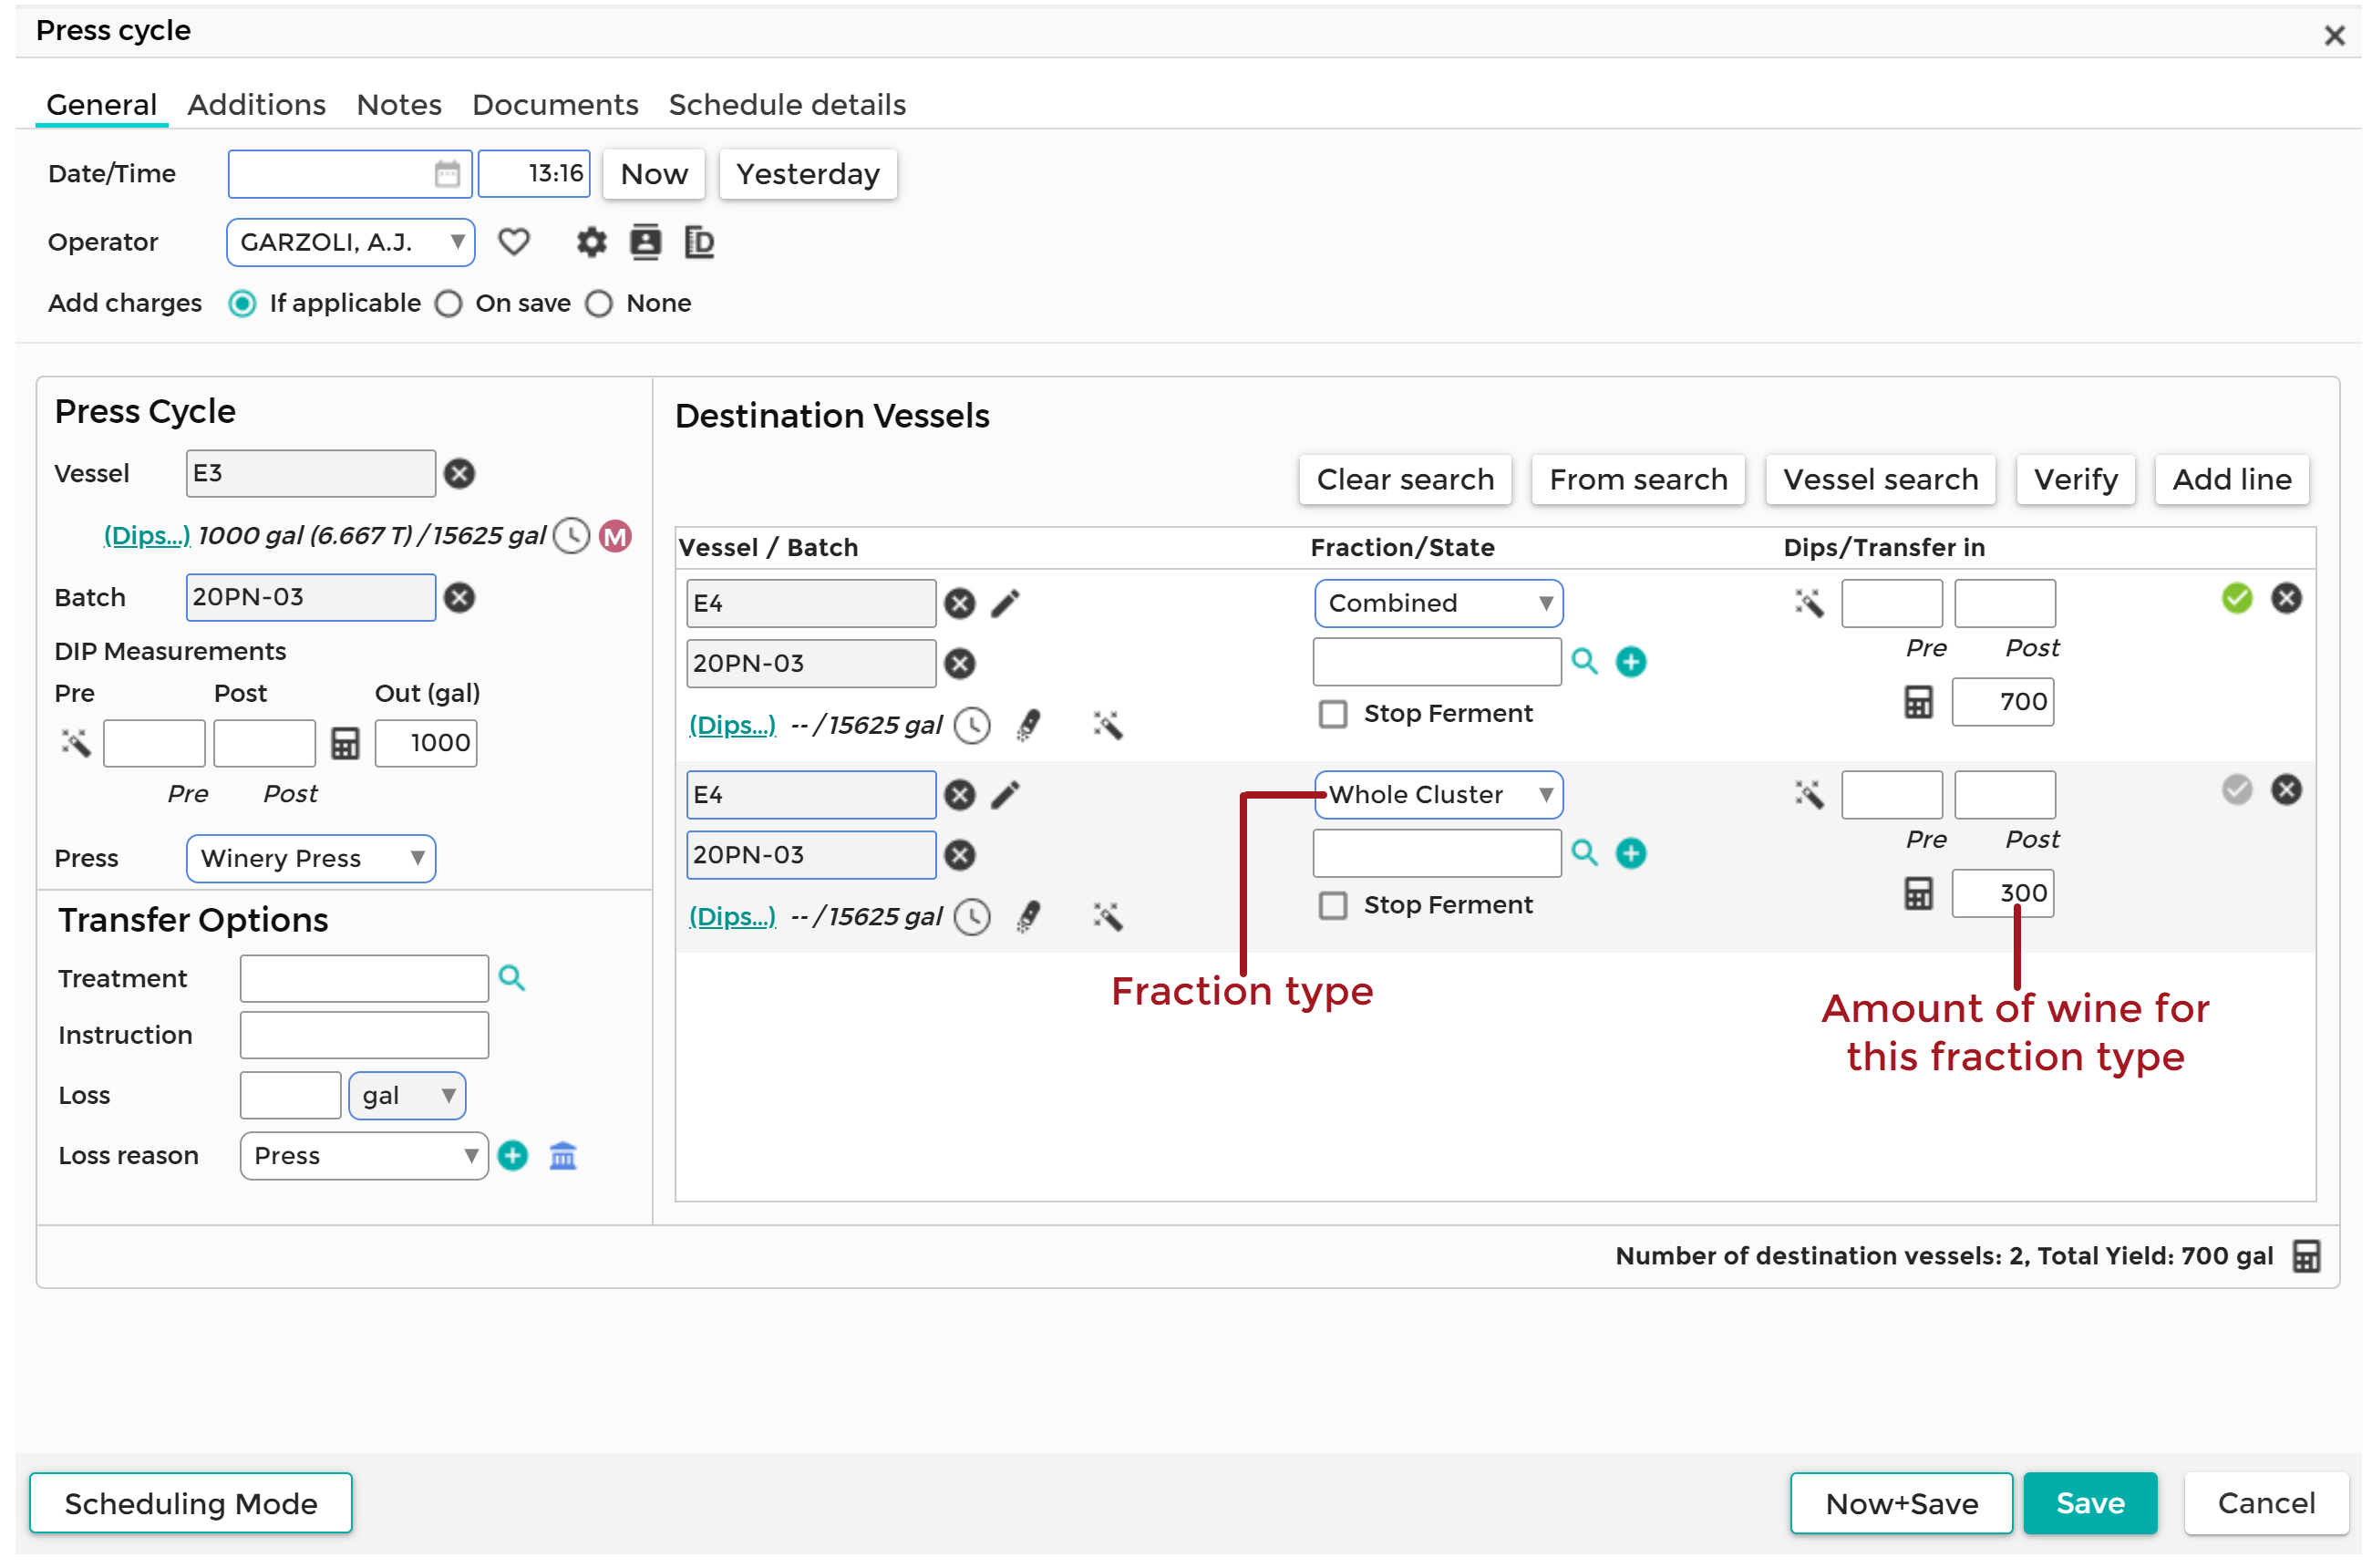Select 'If applicable' add charges option

[242, 304]
